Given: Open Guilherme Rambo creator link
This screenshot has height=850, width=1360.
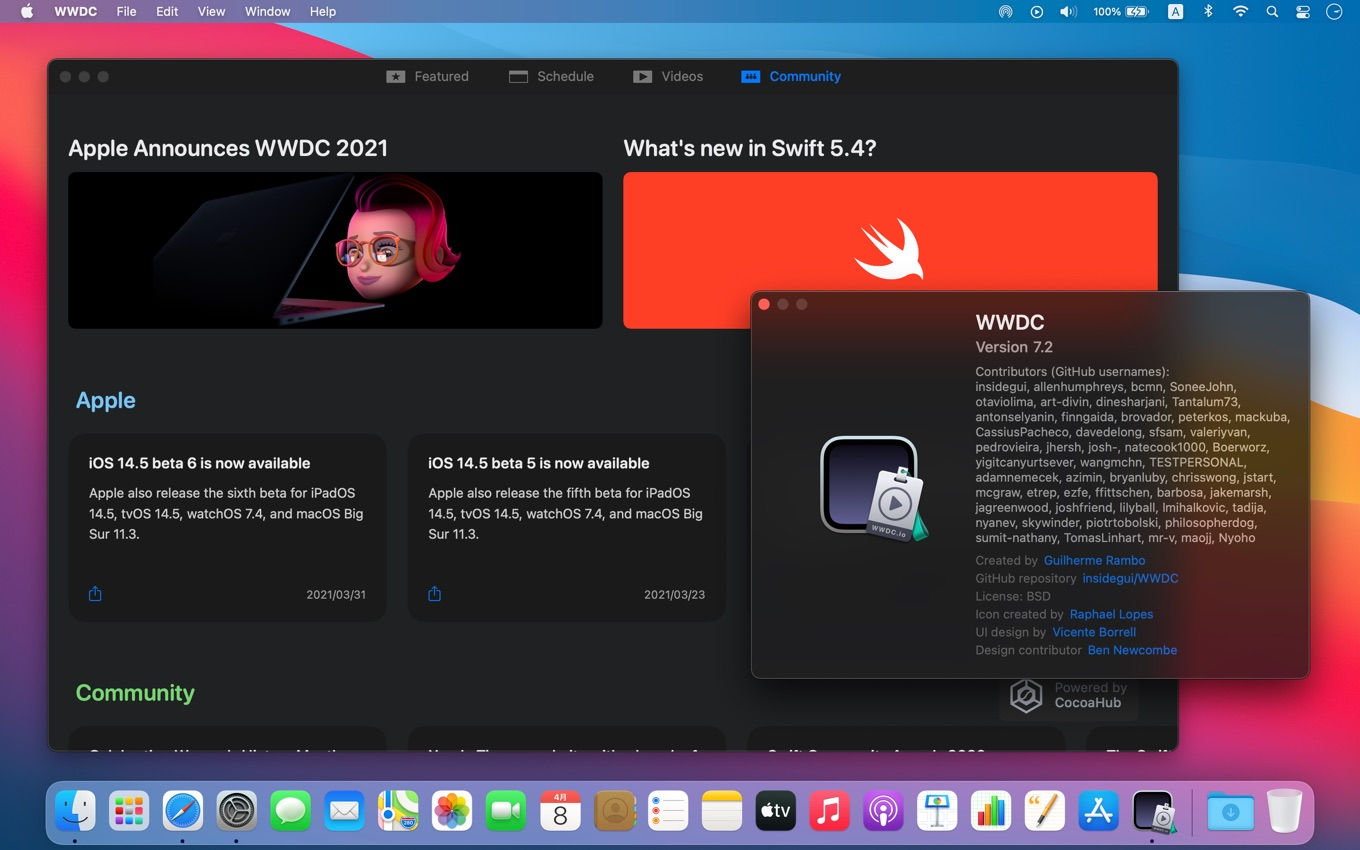Looking at the screenshot, I should click(x=1094, y=560).
